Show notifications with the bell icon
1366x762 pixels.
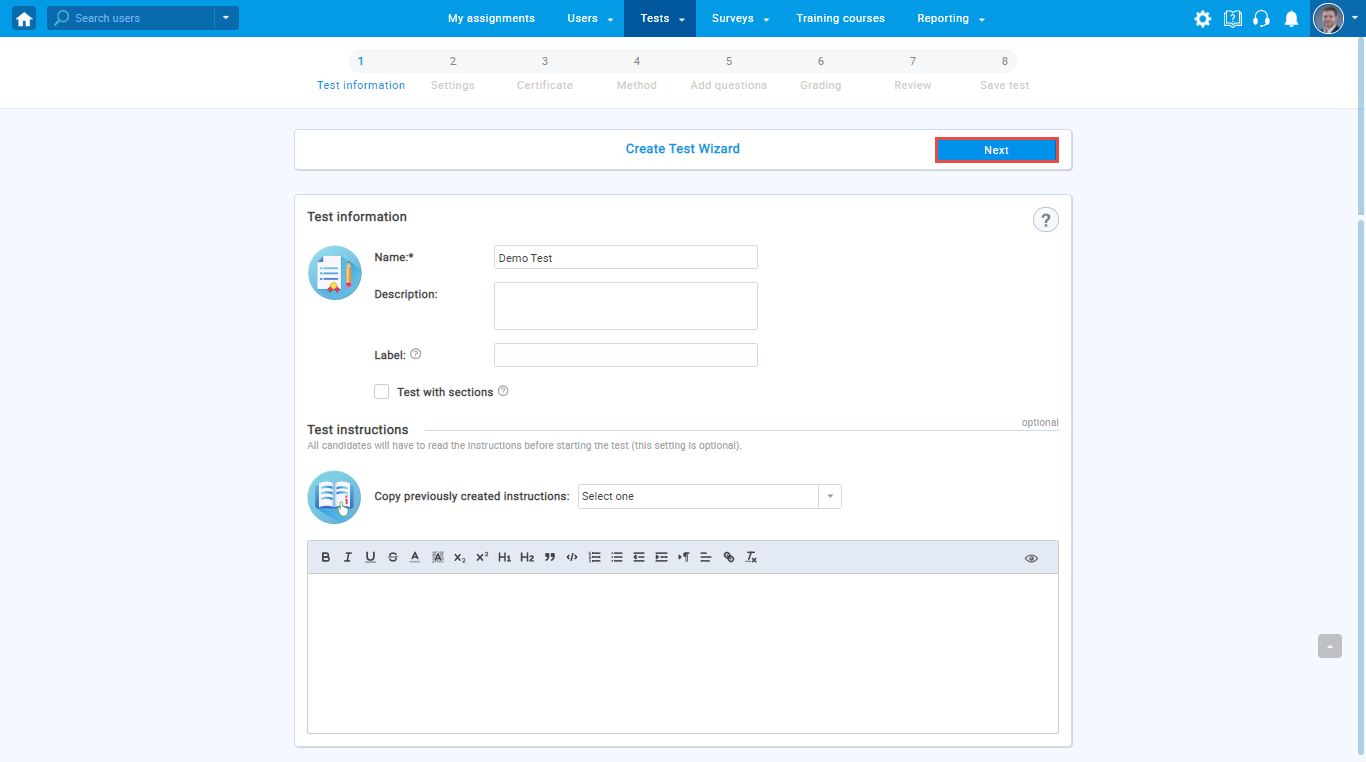pos(1291,19)
